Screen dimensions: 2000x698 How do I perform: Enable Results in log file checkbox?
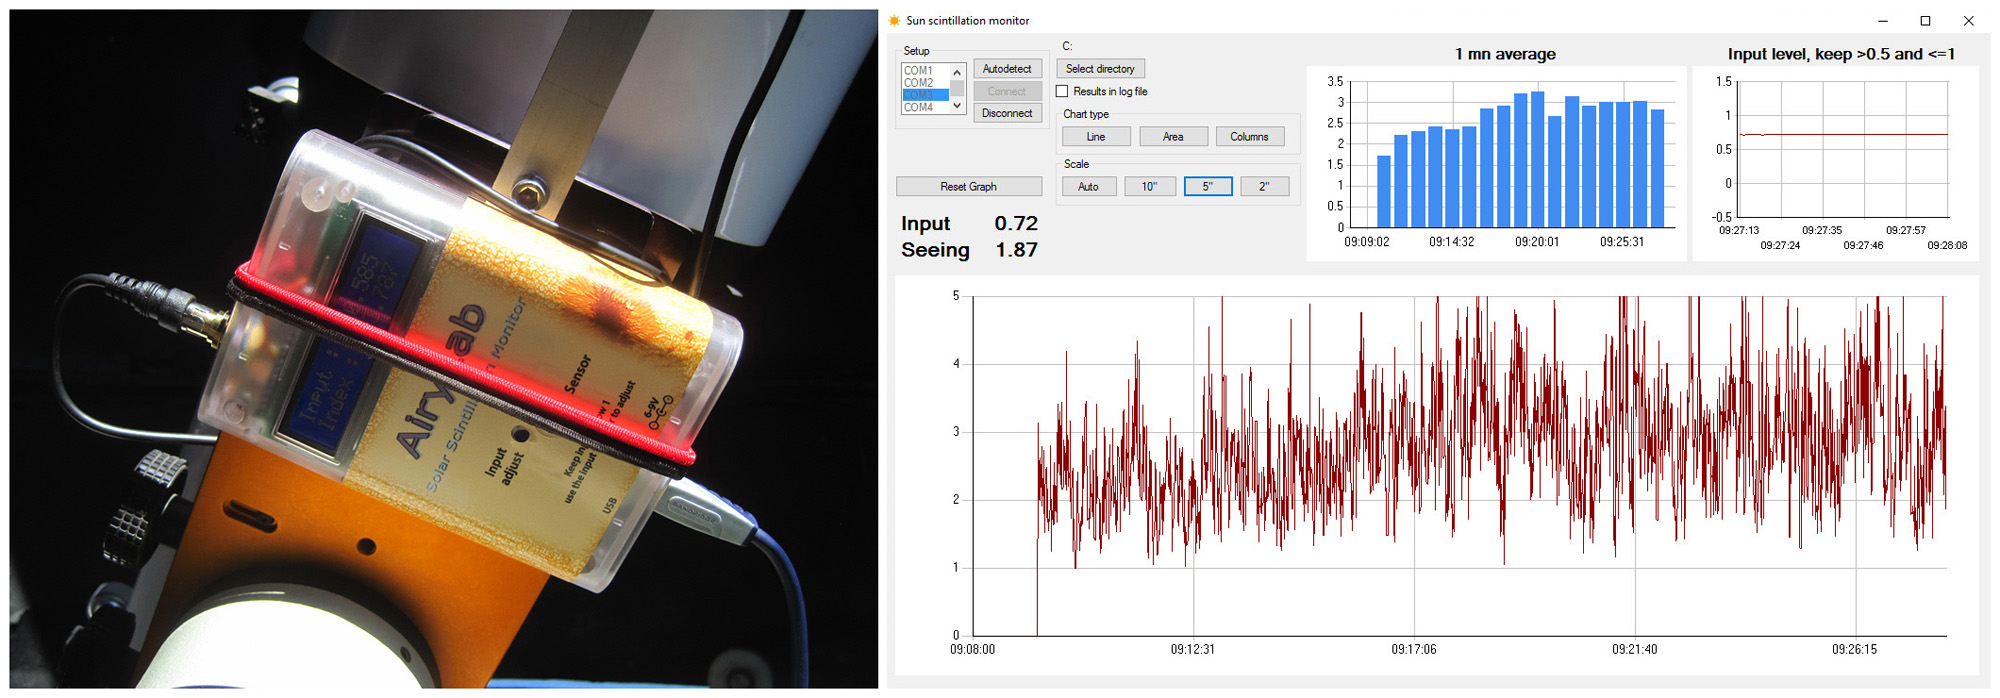click(x=1063, y=92)
